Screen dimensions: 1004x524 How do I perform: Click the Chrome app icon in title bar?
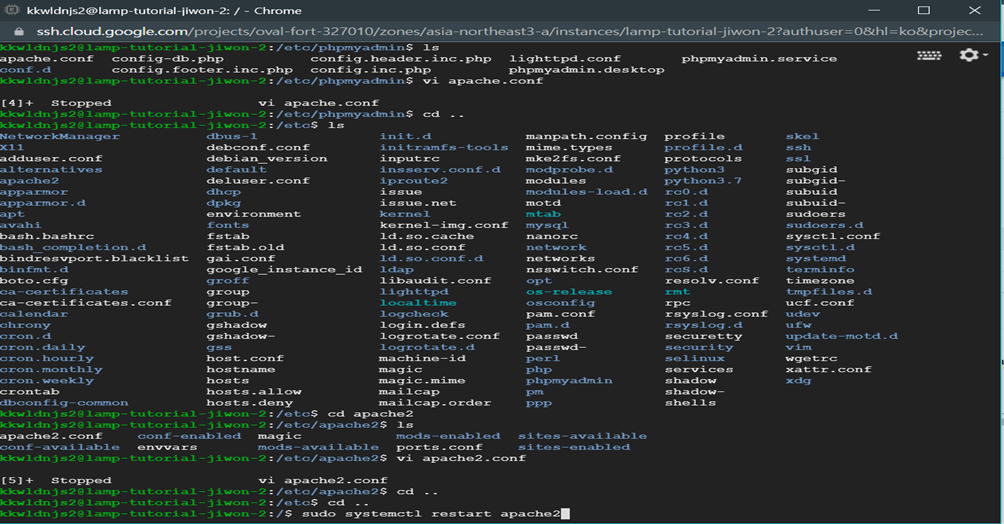pyautogui.click(x=12, y=10)
